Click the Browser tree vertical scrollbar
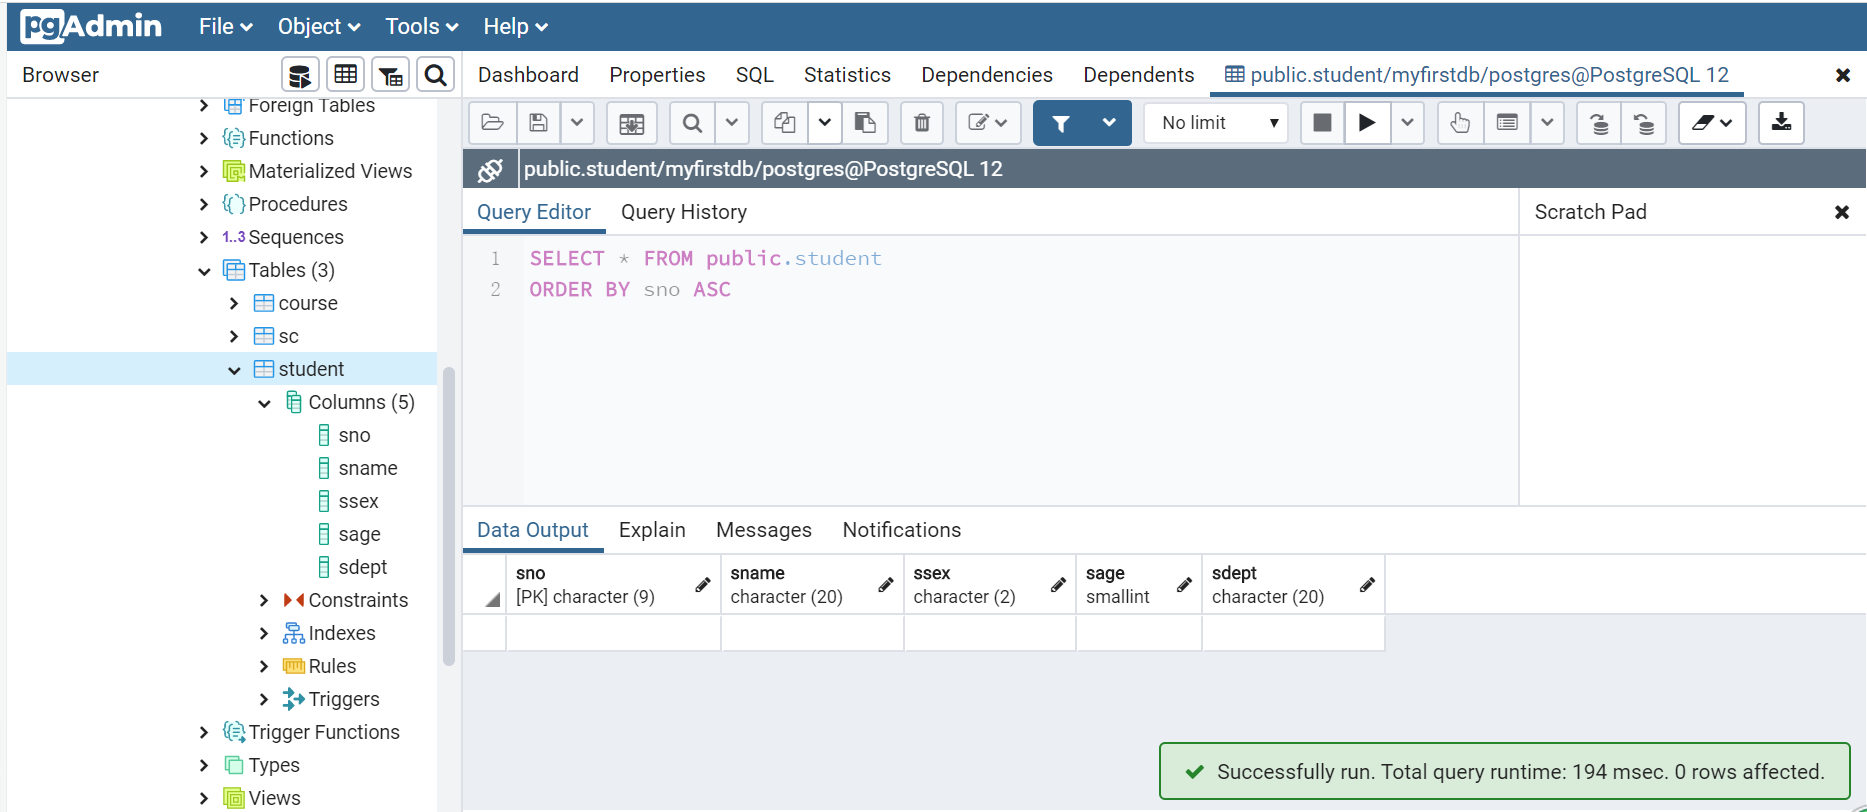The width and height of the screenshot is (1867, 812). click(449, 515)
